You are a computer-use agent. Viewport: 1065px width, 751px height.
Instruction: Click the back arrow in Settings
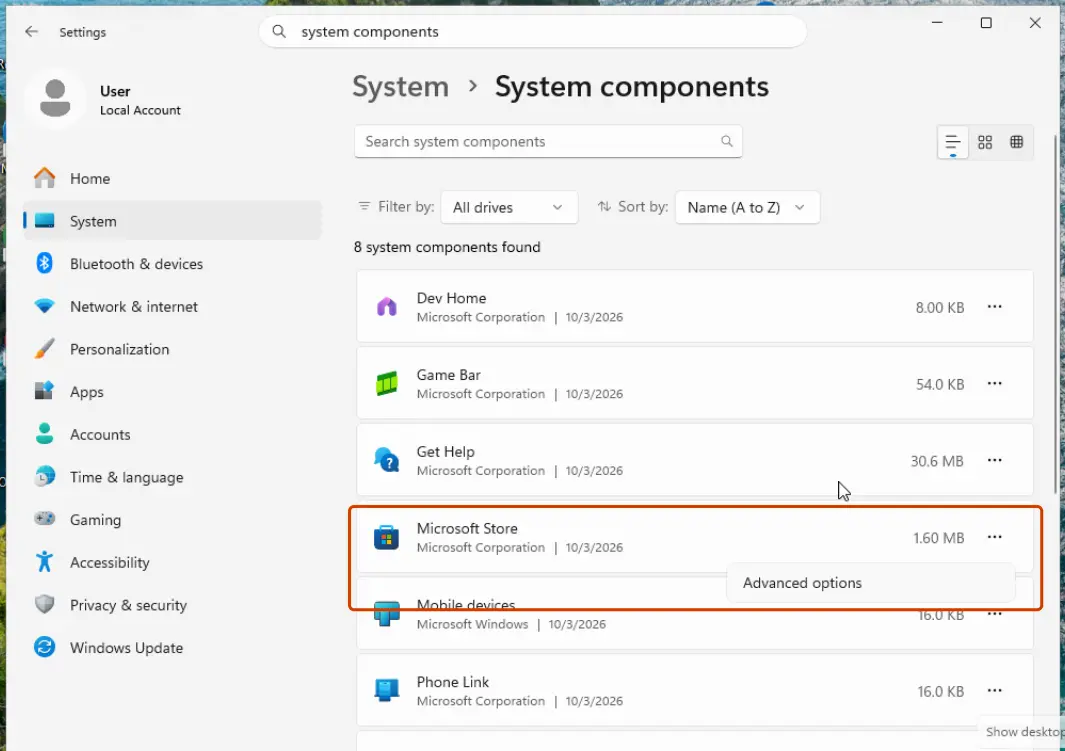coord(31,32)
